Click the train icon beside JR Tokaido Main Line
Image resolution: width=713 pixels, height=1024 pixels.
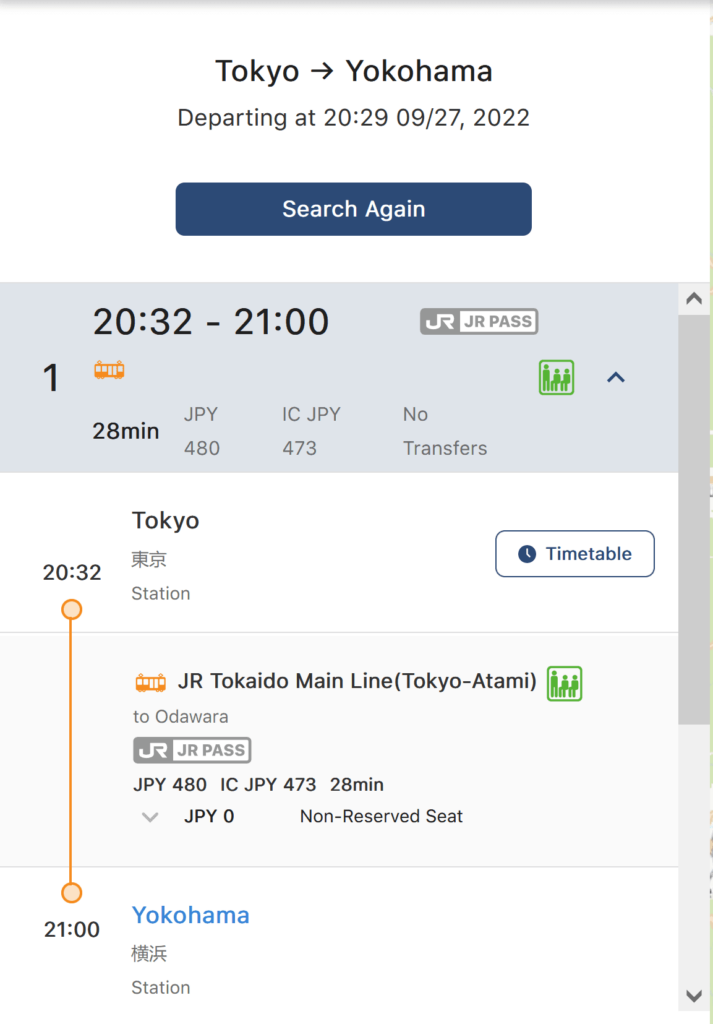pos(150,683)
